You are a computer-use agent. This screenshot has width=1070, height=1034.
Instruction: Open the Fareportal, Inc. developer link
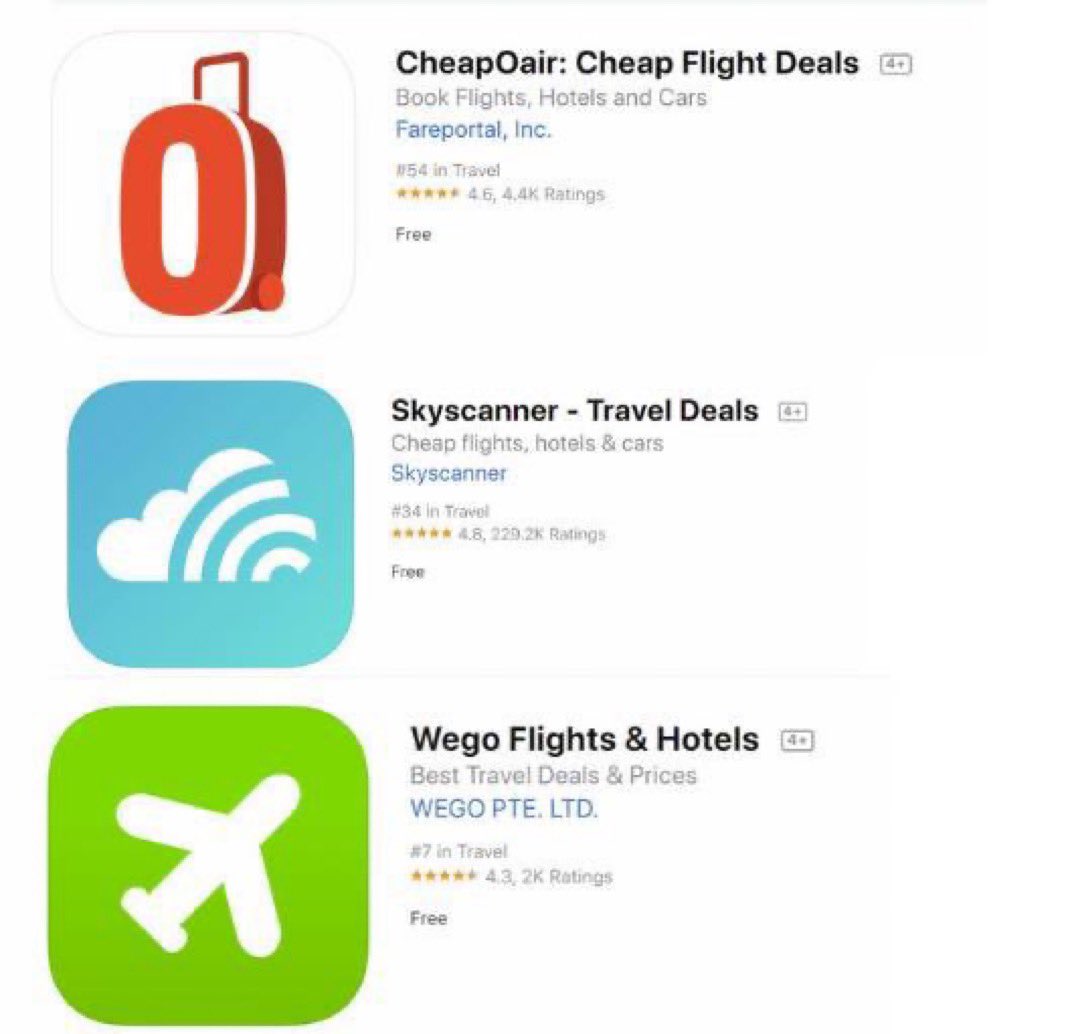[473, 129]
